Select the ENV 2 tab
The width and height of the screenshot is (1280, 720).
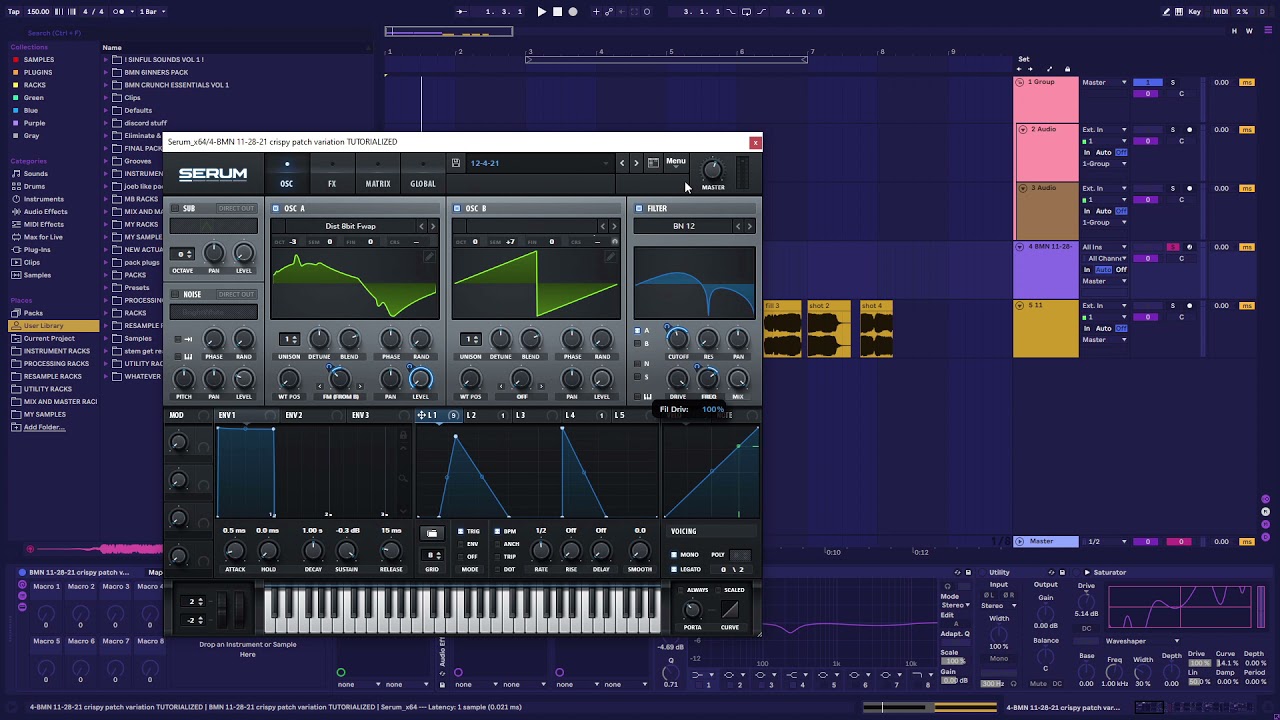pos(294,415)
